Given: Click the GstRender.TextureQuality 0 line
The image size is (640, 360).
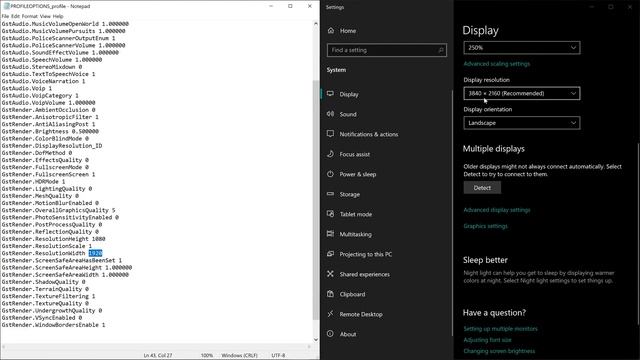Looking at the screenshot, I should pos(45,303).
